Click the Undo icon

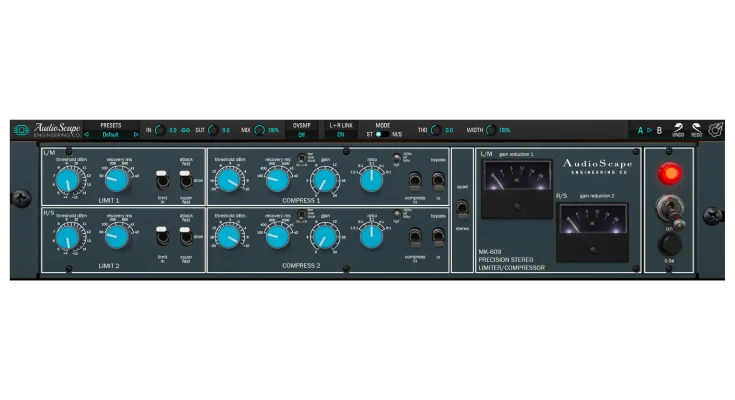coord(678,129)
